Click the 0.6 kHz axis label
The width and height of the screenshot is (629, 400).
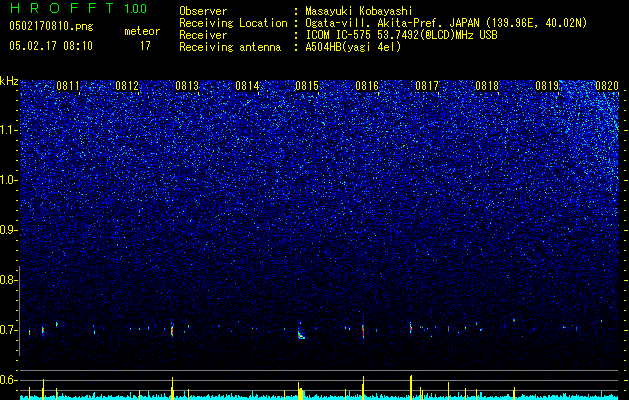pyautogui.click(x=8, y=380)
